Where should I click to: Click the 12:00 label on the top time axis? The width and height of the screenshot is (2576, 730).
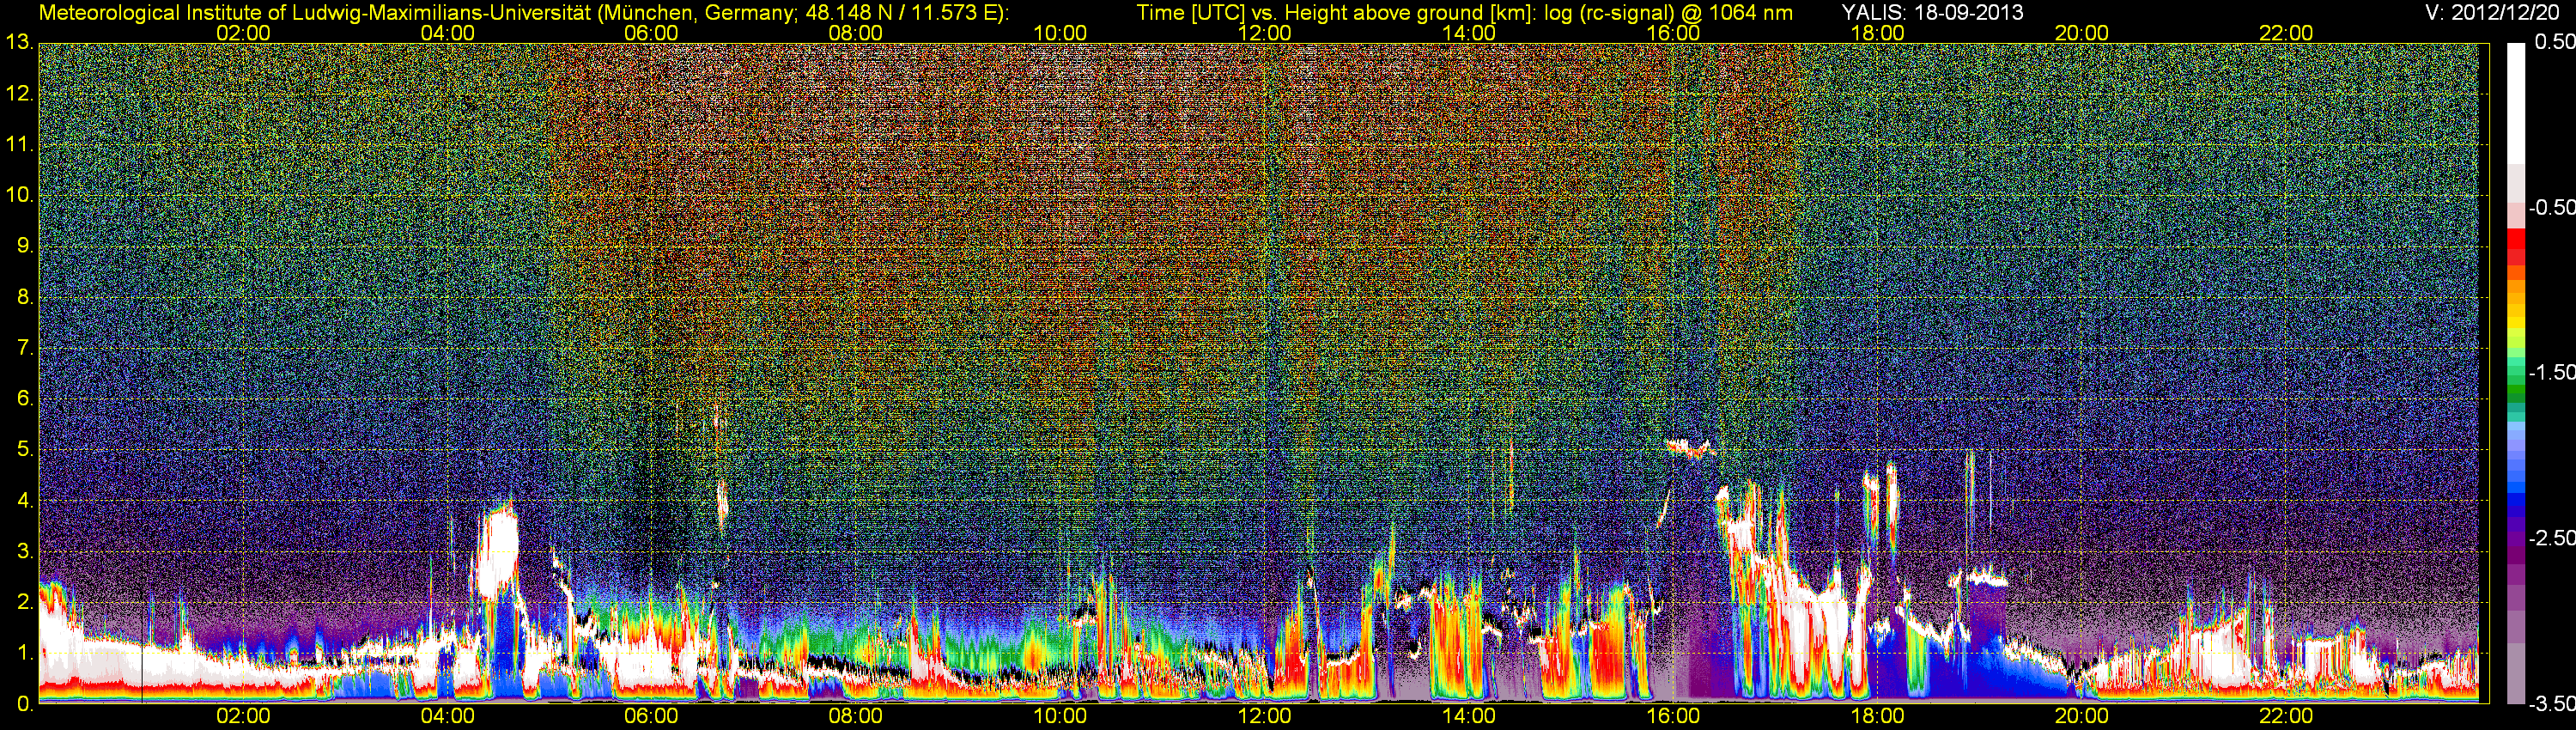coord(1264,33)
